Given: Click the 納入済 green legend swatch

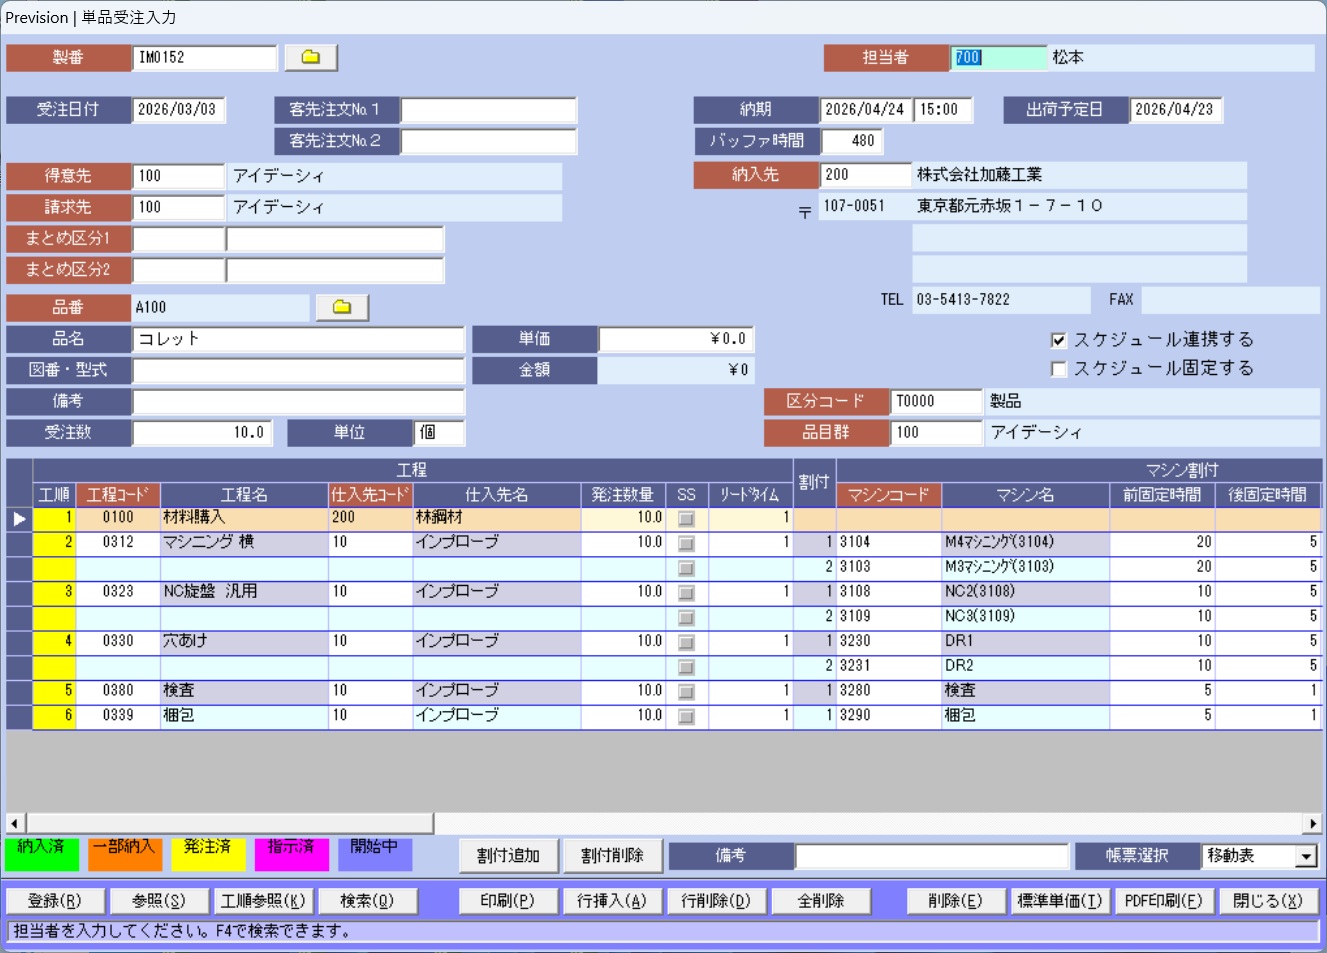Looking at the screenshot, I should [x=41, y=855].
